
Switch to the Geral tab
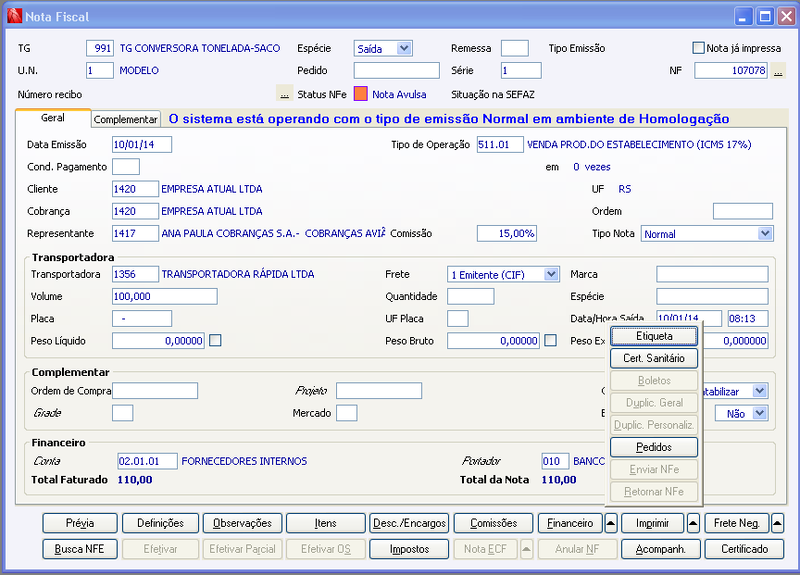53,118
